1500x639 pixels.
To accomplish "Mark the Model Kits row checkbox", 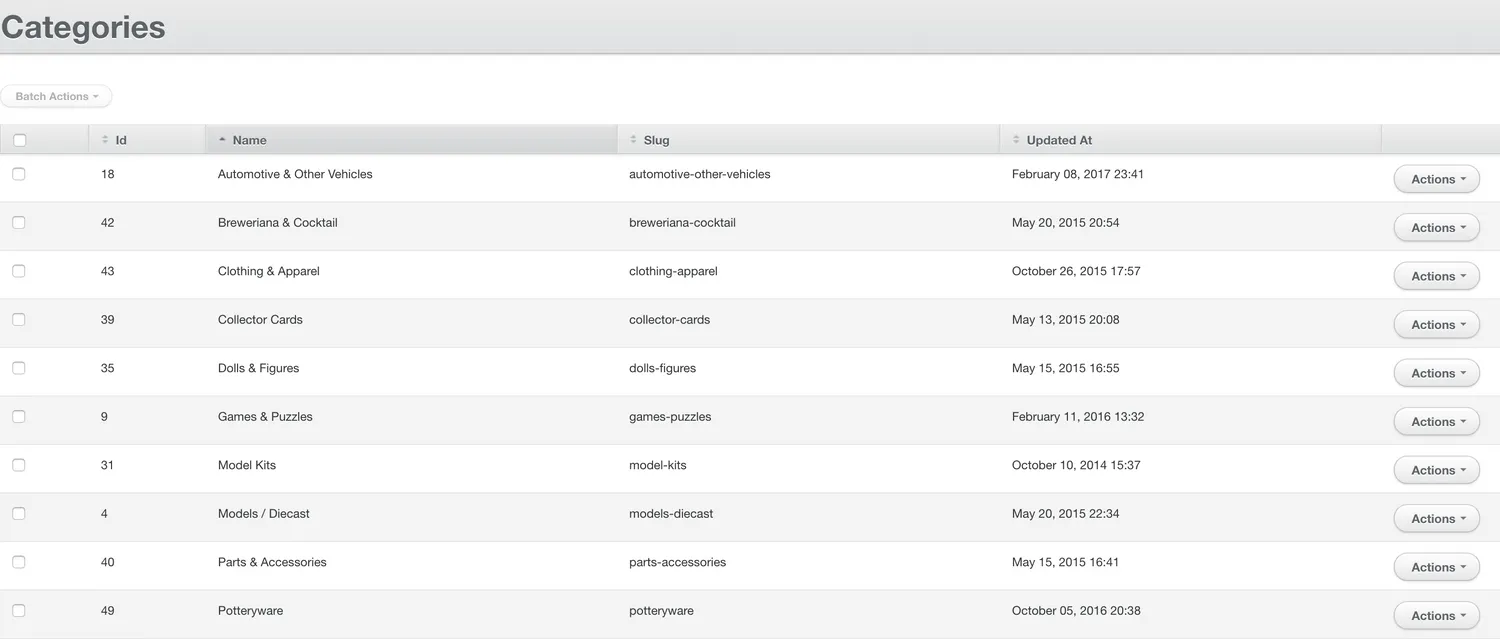I will click(19, 465).
